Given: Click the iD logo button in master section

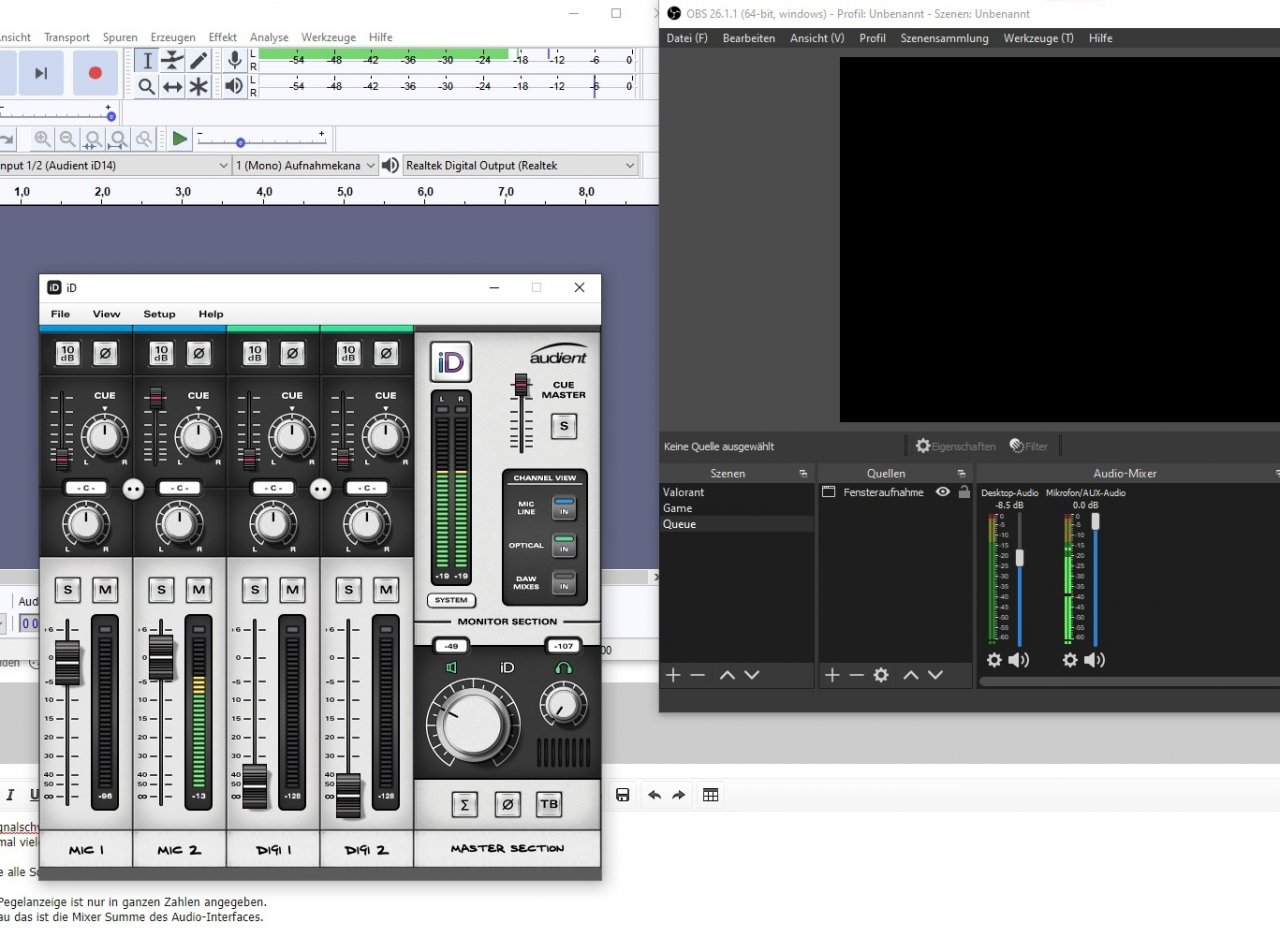Looking at the screenshot, I should pyautogui.click(x=451, y=362).
